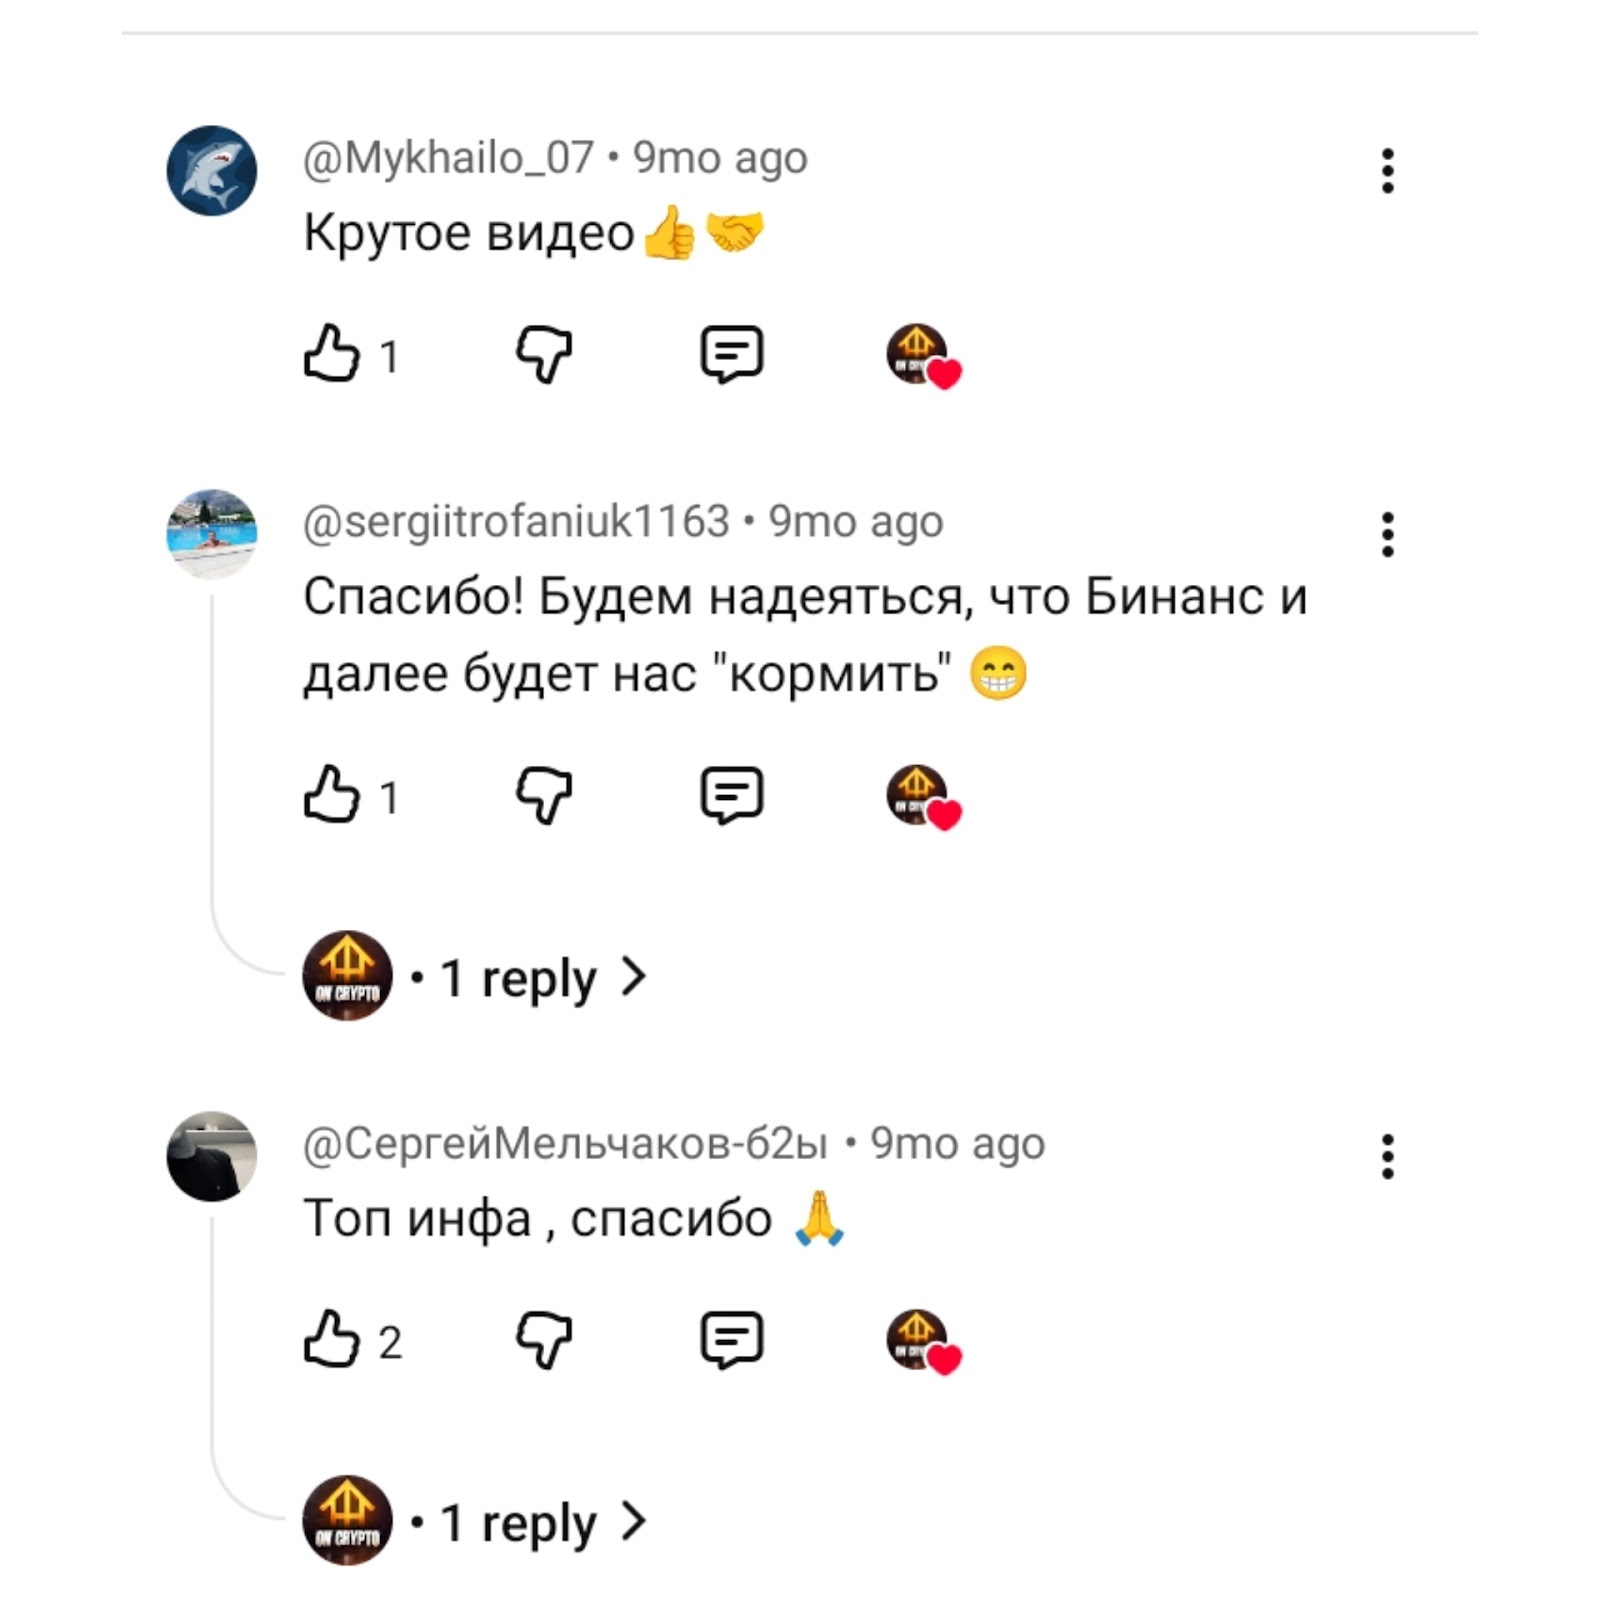This screenshot has width=1600, height=1600.
Task: Open options menu for Mykhailo_07 comment
Action: (x=1387, y=171)
